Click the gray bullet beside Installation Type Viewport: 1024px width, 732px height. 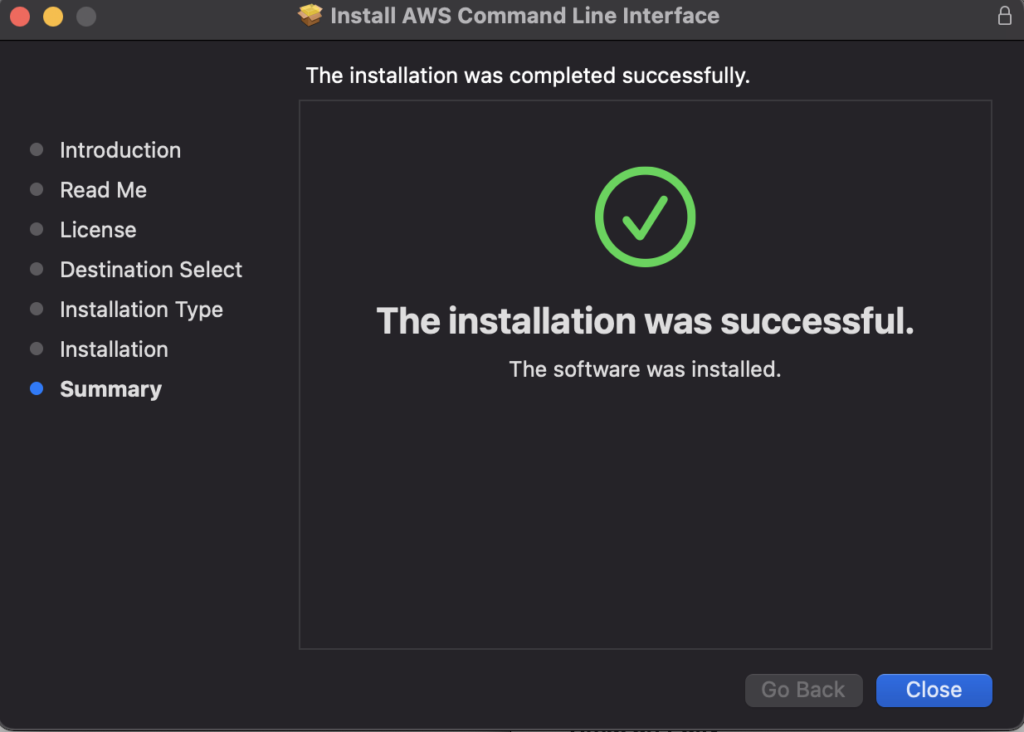point(36,309)
